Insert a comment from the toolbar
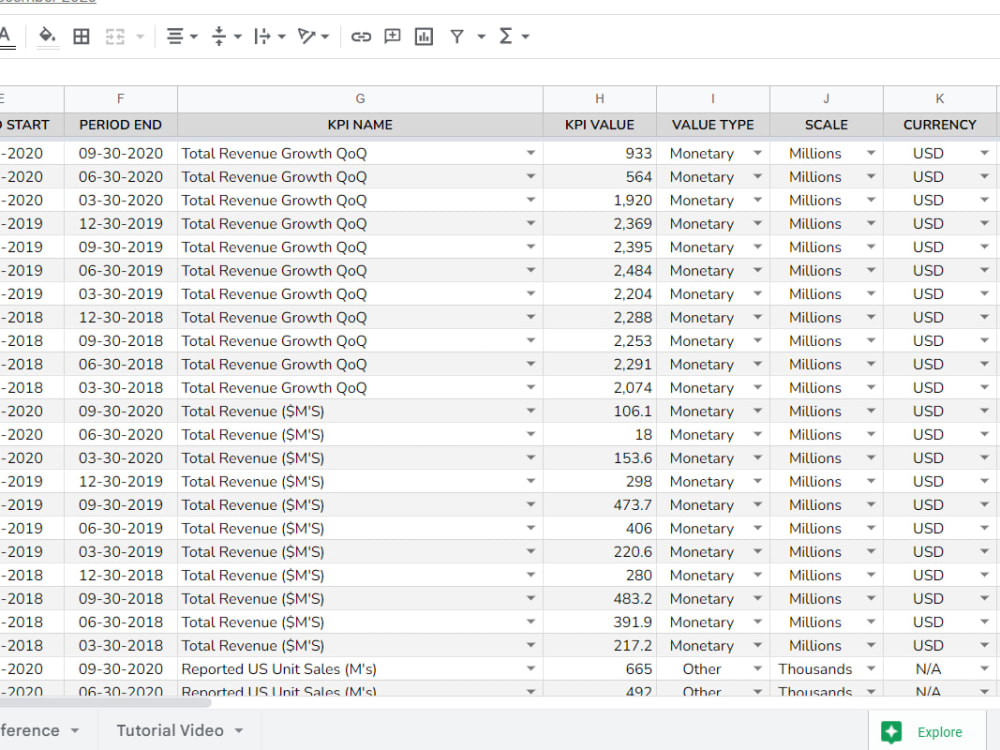The height and width of the screenshot is (750, 1000). (391, 36)
